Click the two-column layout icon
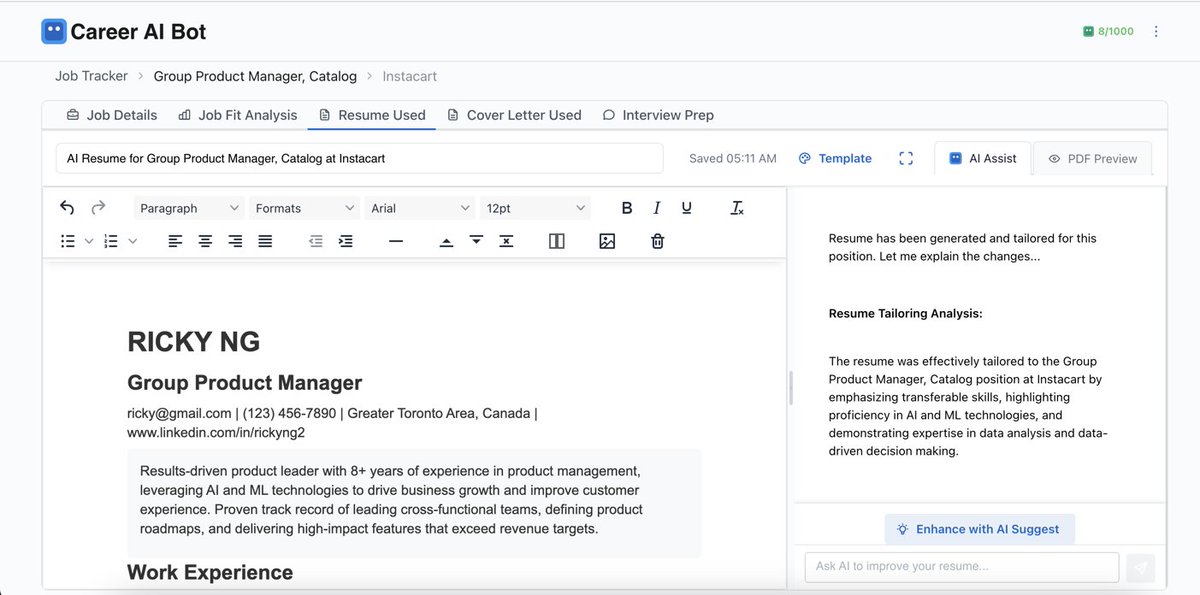The height and width of the screenshot is (595, 1200). [557, 241]
